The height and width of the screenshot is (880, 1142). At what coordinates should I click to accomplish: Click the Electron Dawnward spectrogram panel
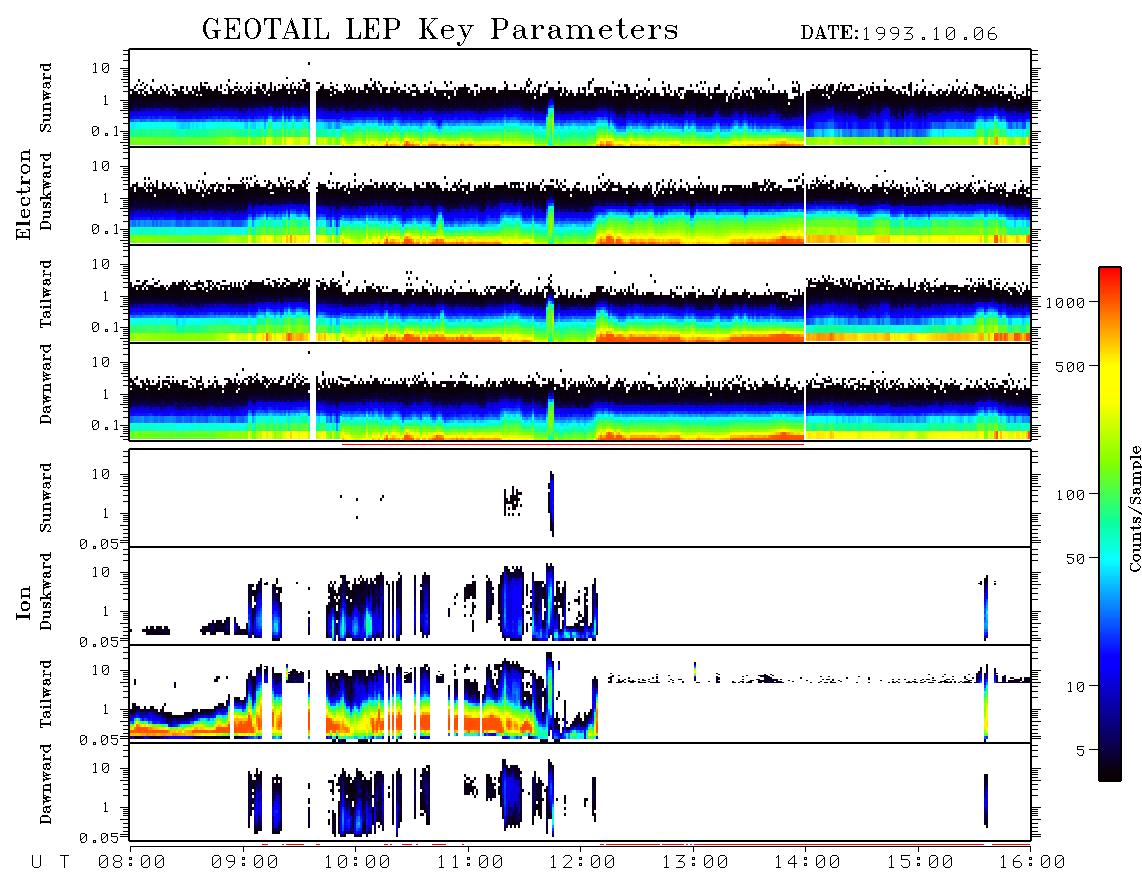580,392
